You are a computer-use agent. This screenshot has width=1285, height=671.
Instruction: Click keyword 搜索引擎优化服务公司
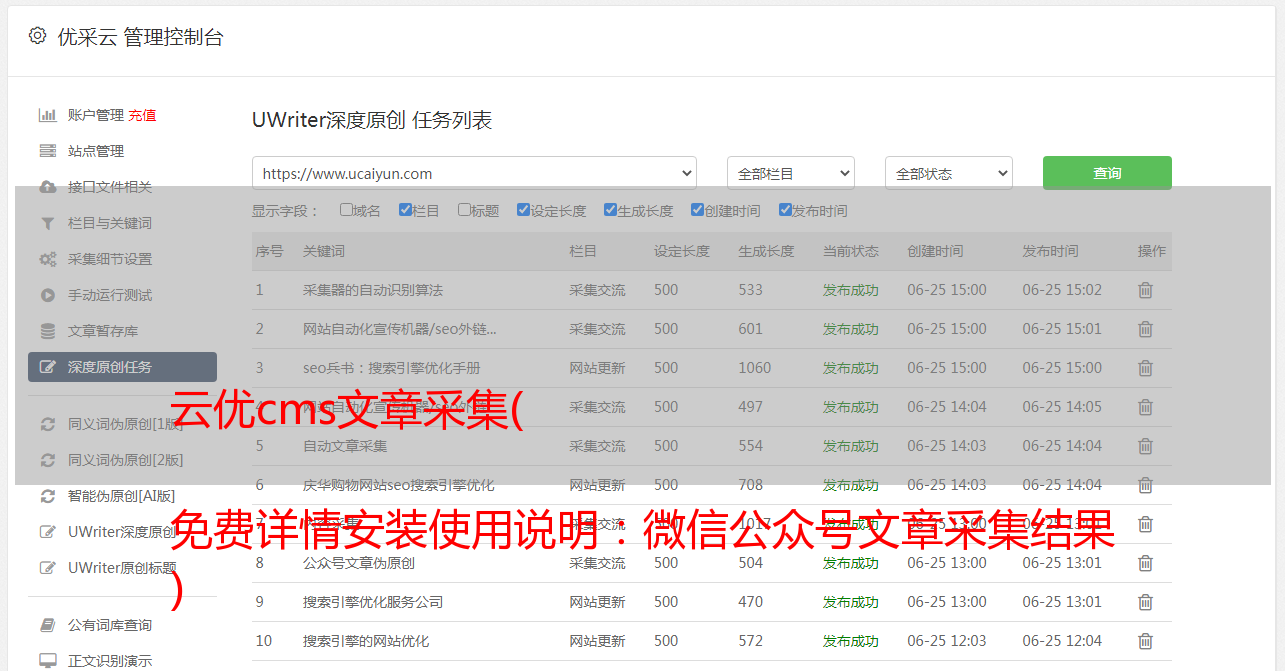(373, 602)
